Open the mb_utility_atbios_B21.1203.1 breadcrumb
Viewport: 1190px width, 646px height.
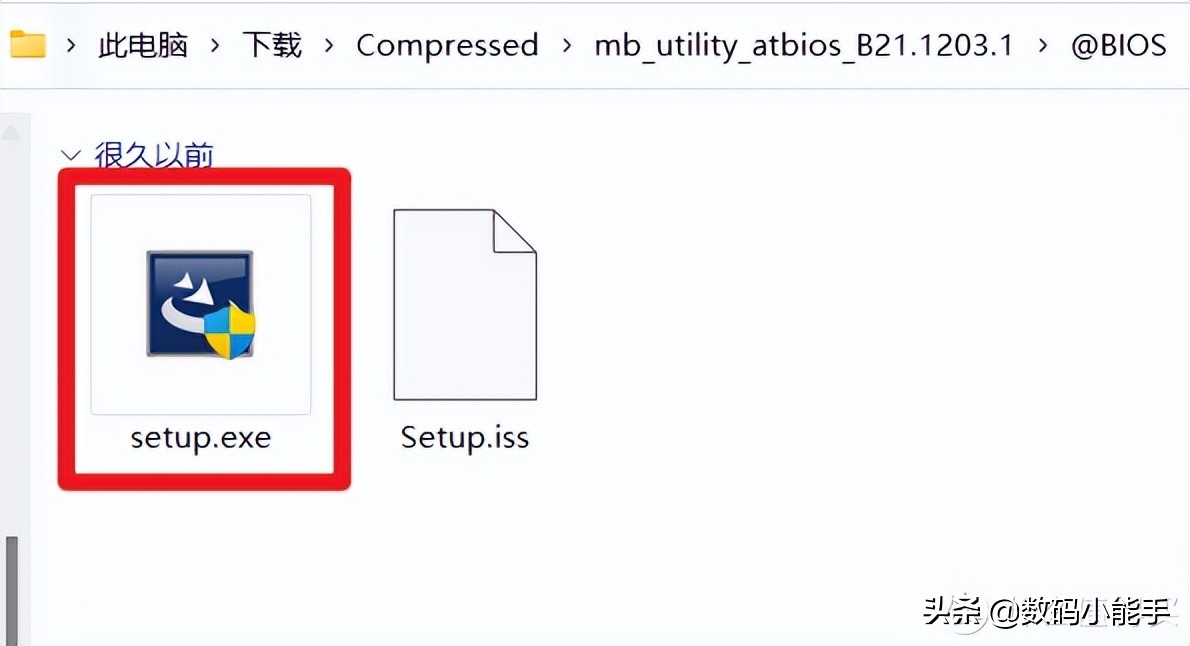(x=804, y=45)
